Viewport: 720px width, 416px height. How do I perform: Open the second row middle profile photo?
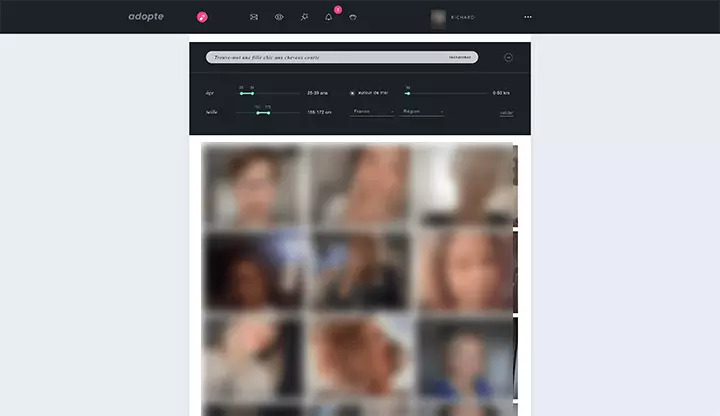[x=360, y=271]
